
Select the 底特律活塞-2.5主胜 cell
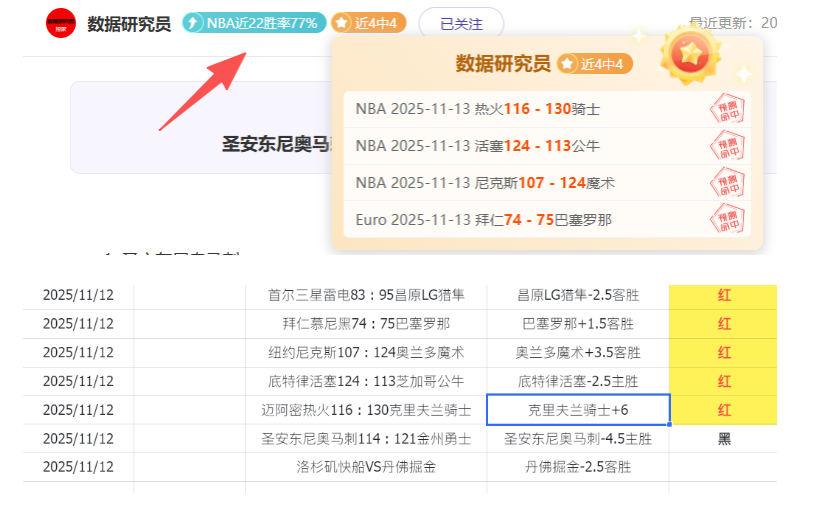point(578,381)
